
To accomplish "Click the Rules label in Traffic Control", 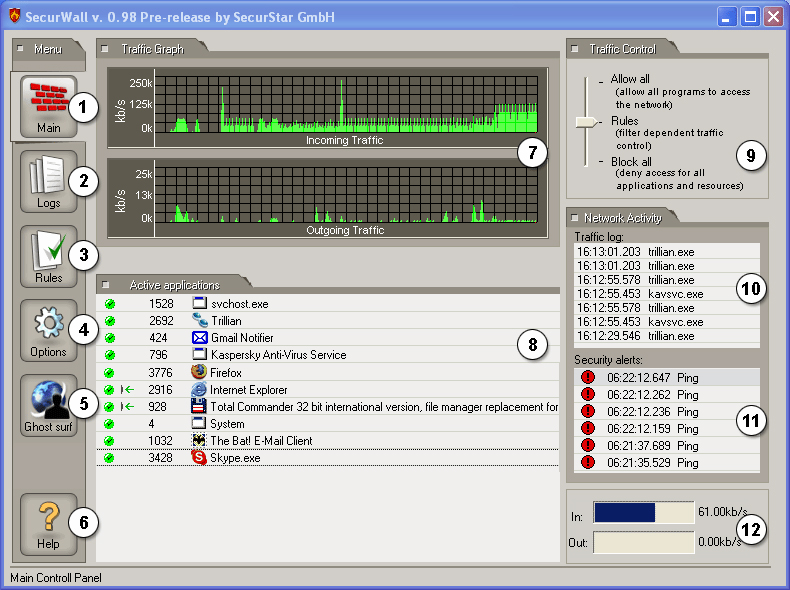I will point(624,121).
